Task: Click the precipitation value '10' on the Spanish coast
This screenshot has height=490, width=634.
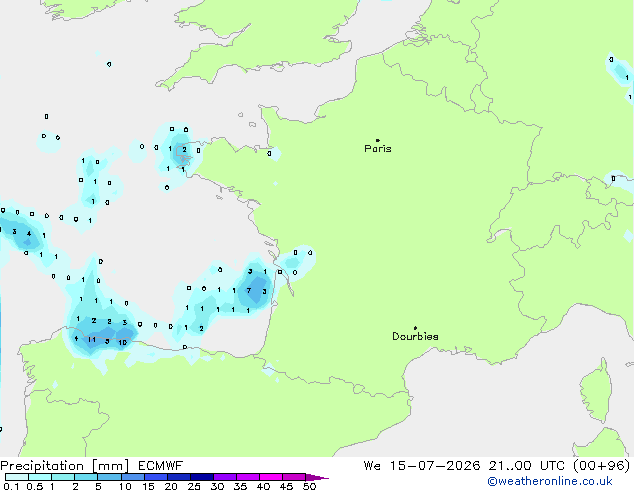Action: [122, 342]
